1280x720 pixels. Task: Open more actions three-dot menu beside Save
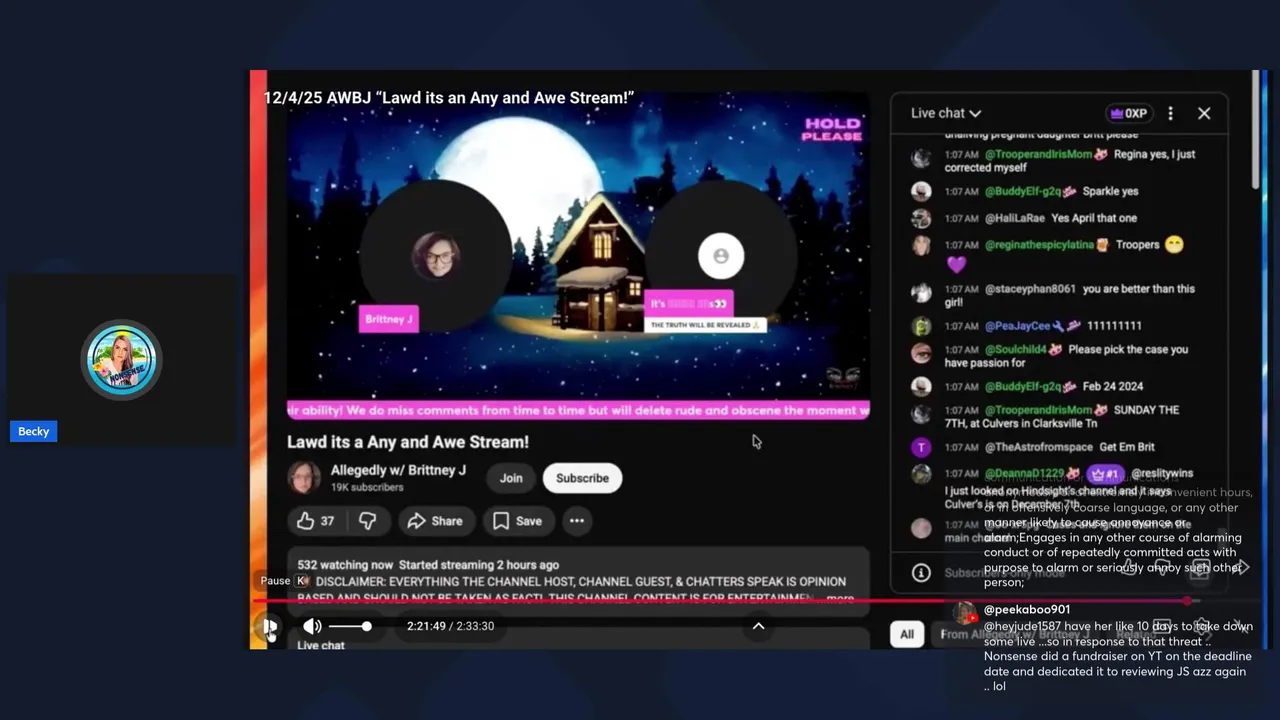coord(577,521)
